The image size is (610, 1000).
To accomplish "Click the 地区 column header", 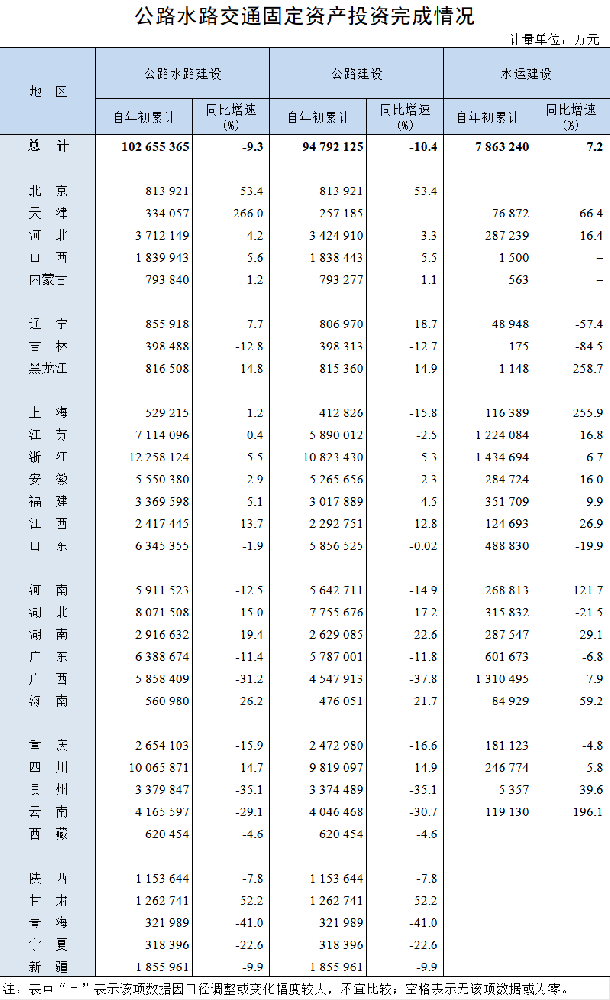I will 48,91.
